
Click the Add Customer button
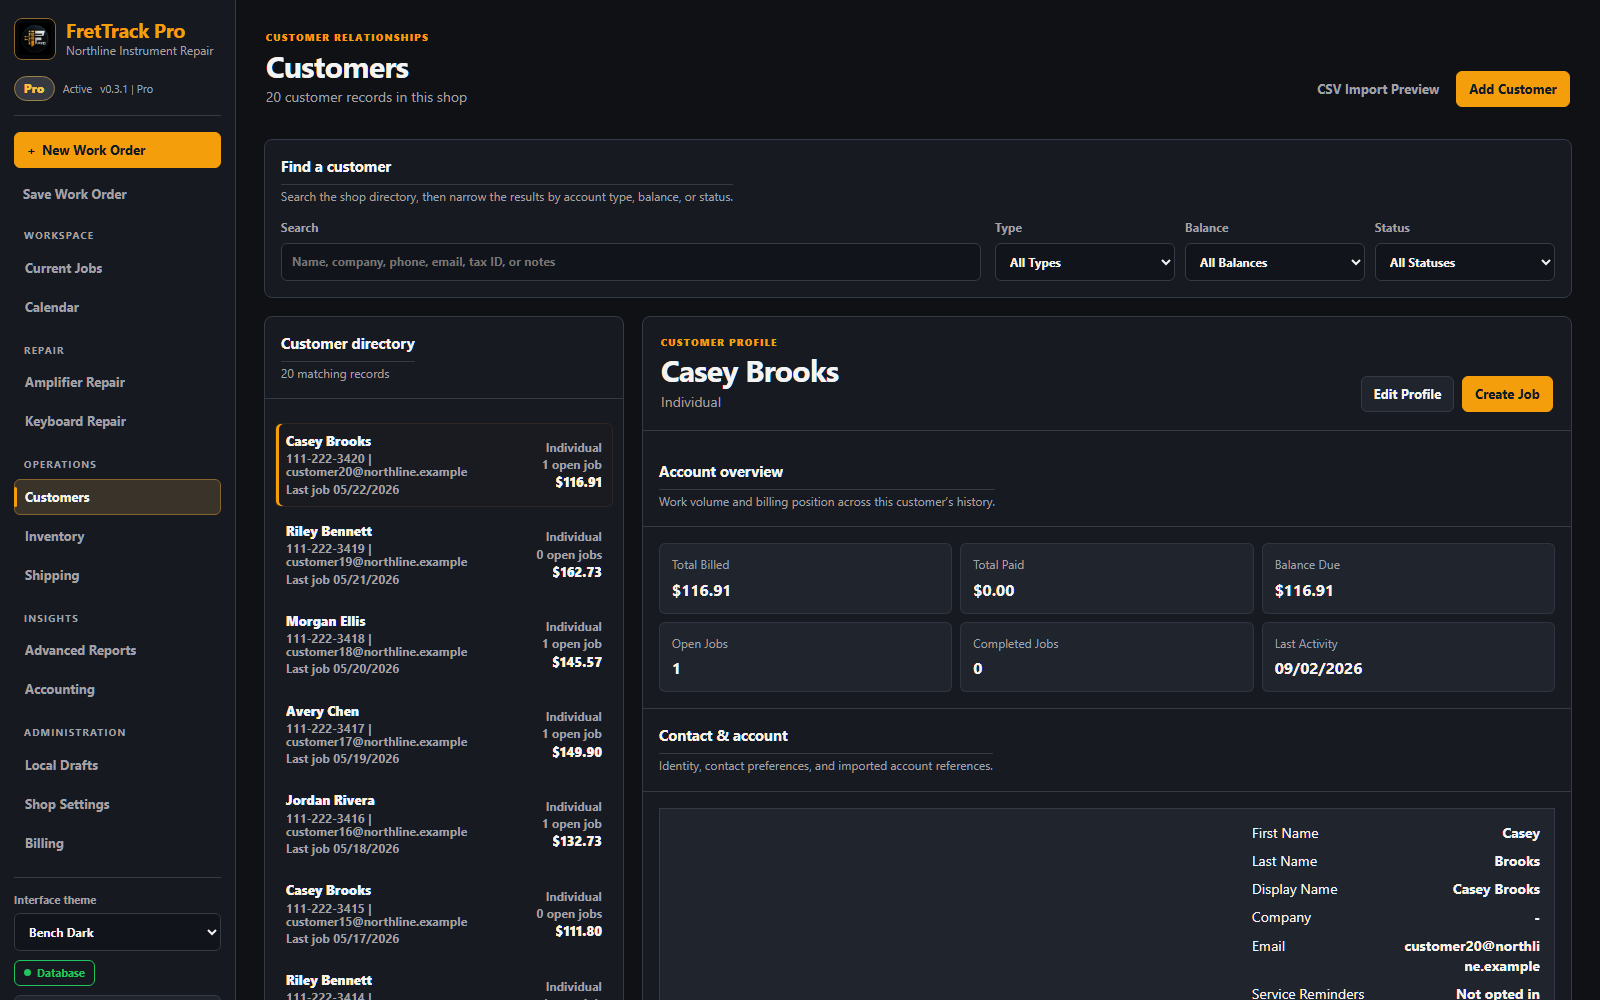tap(1512, 89)
